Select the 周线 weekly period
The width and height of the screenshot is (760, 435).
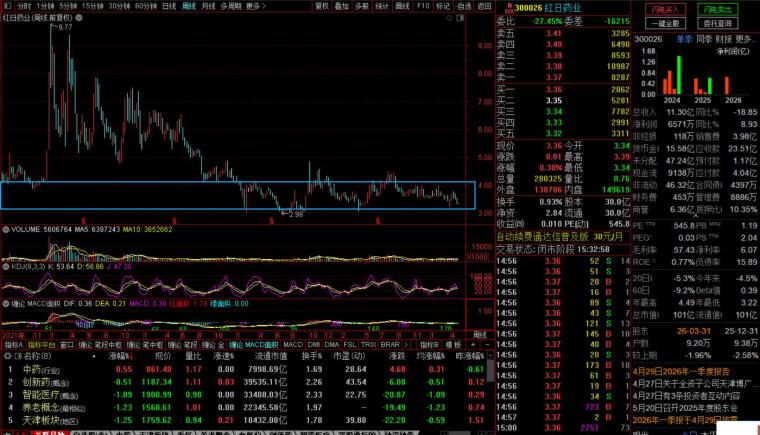(x=189, y=6)
